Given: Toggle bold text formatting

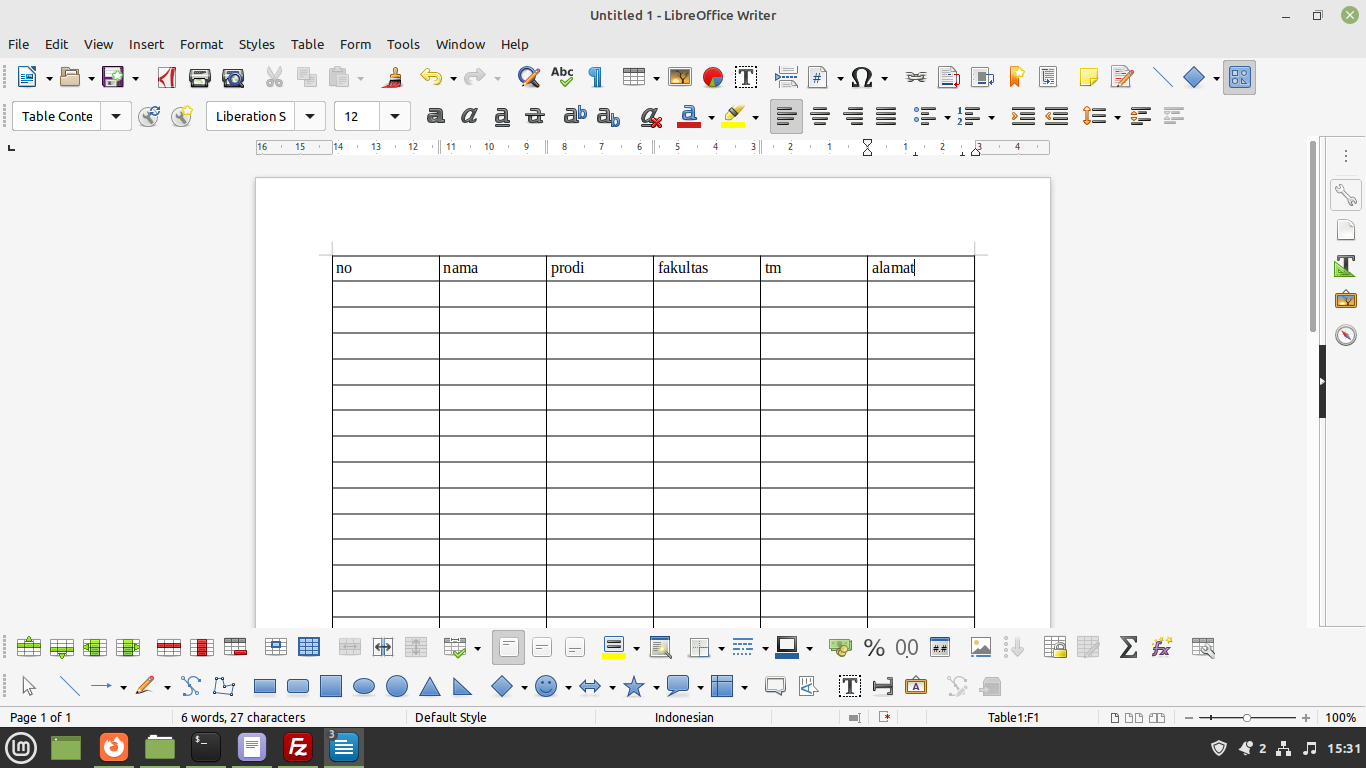Looking at the screenshot, I should pyautogui.click(x=436, y=116).
